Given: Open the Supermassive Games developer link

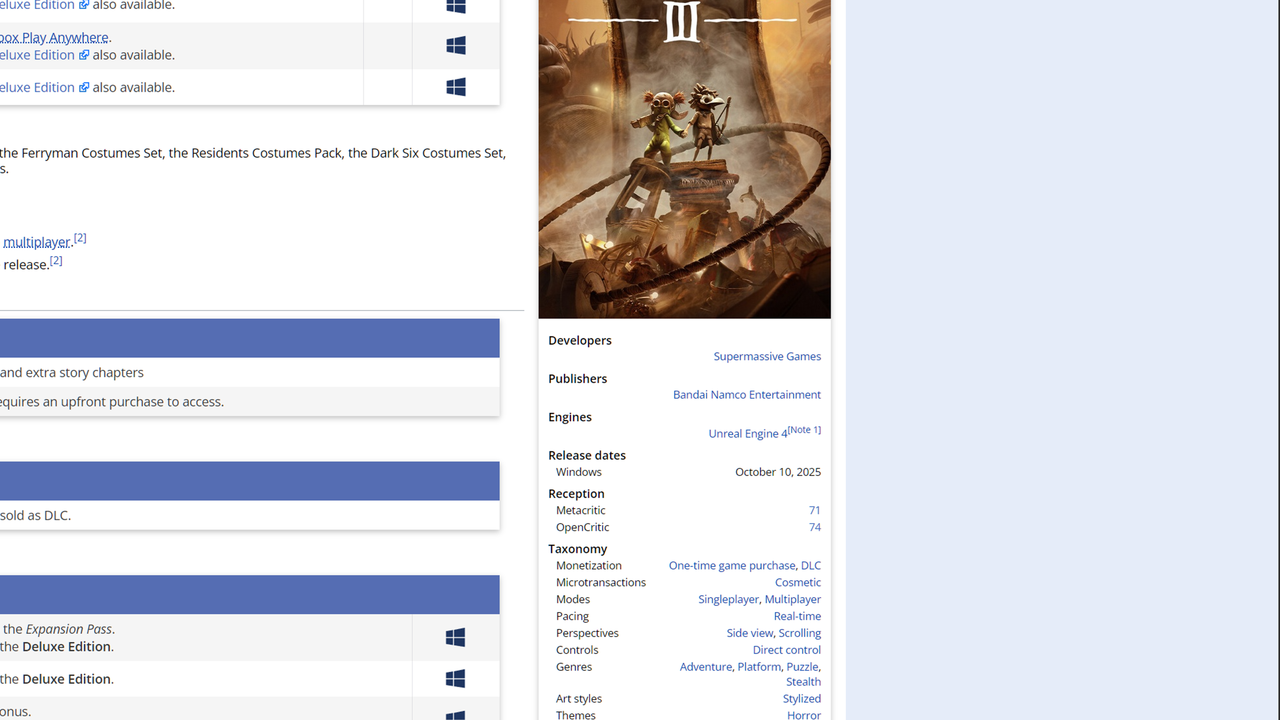Looking at the screenshot, I should 767,357.
